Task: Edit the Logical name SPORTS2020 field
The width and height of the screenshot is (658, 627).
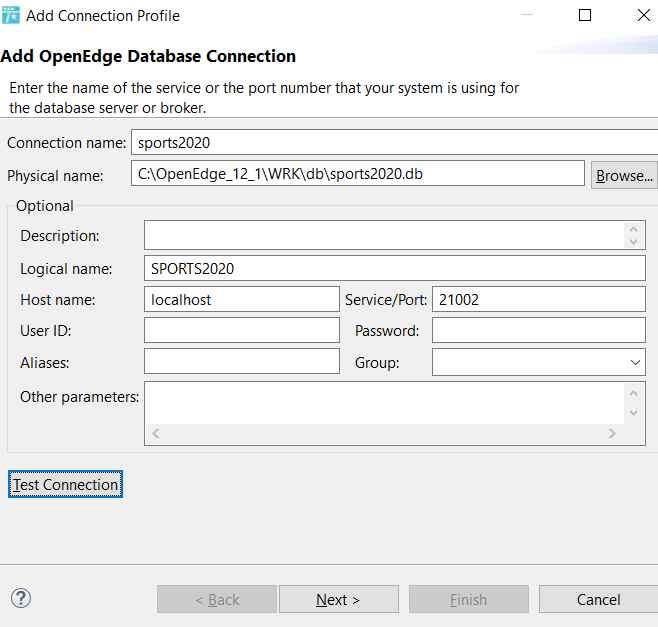Action: tap(394, 268)
